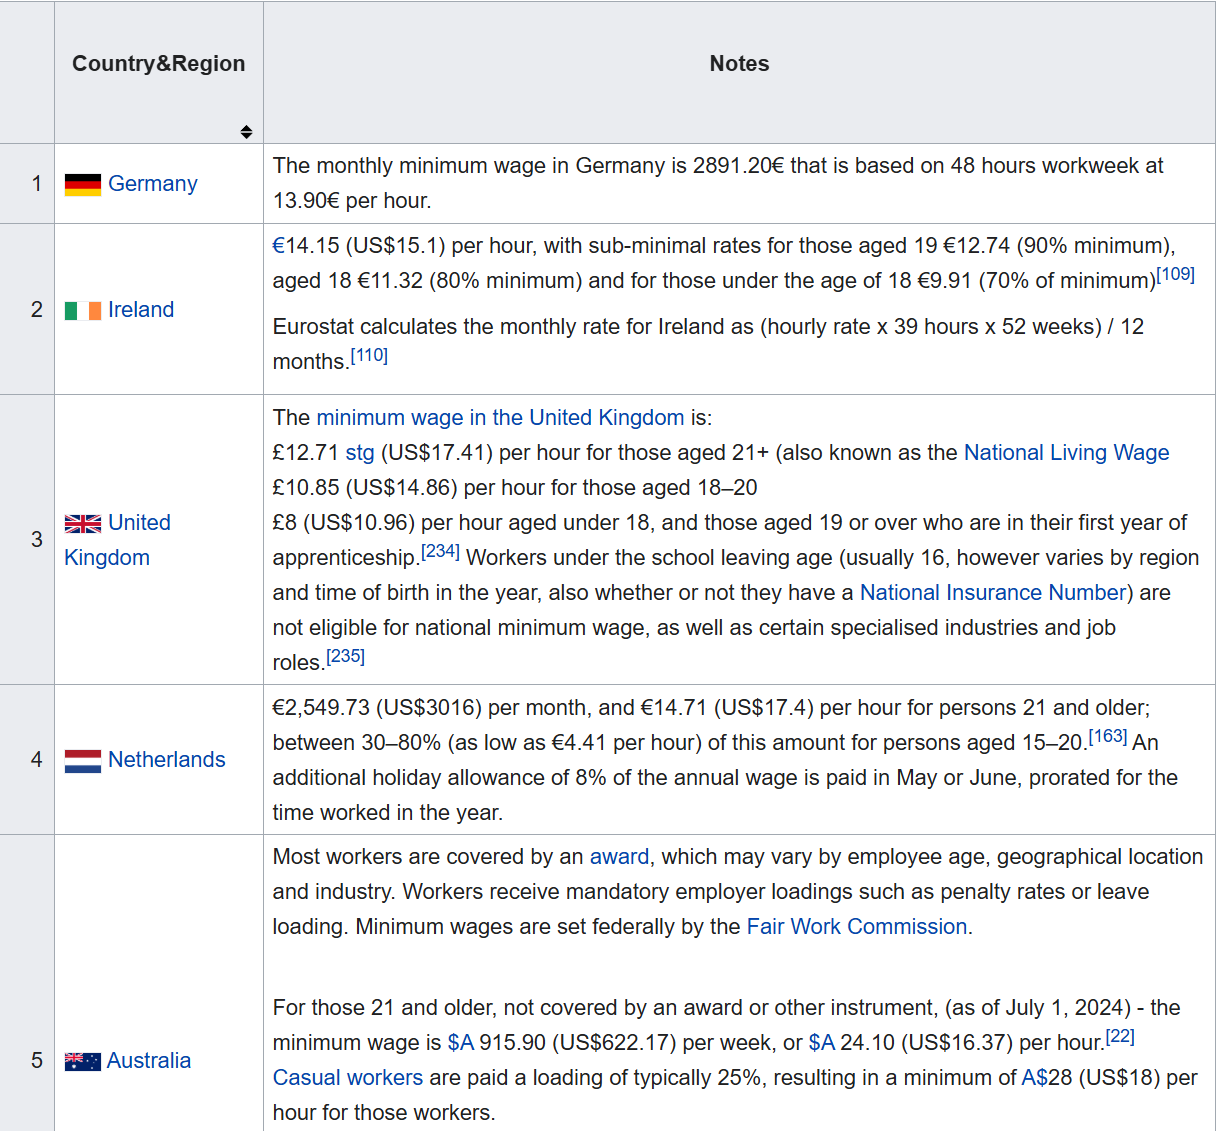
Task: Click the Germany flag icon
Action: [x=83, y=184]
